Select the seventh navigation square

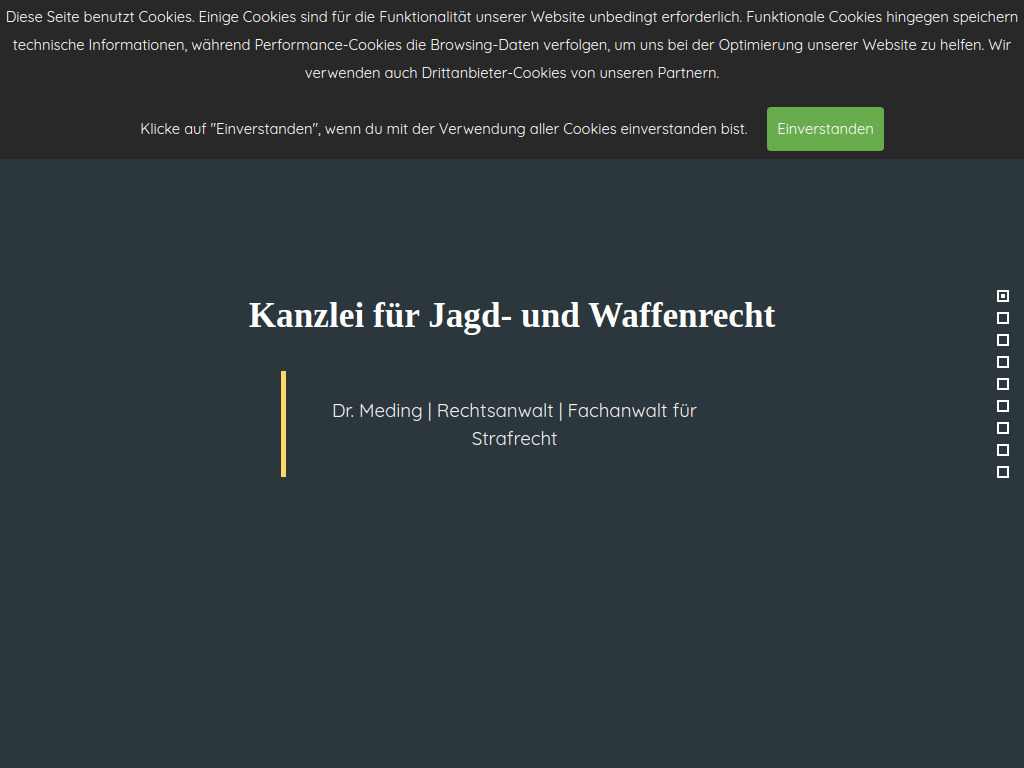(1002, 428)
